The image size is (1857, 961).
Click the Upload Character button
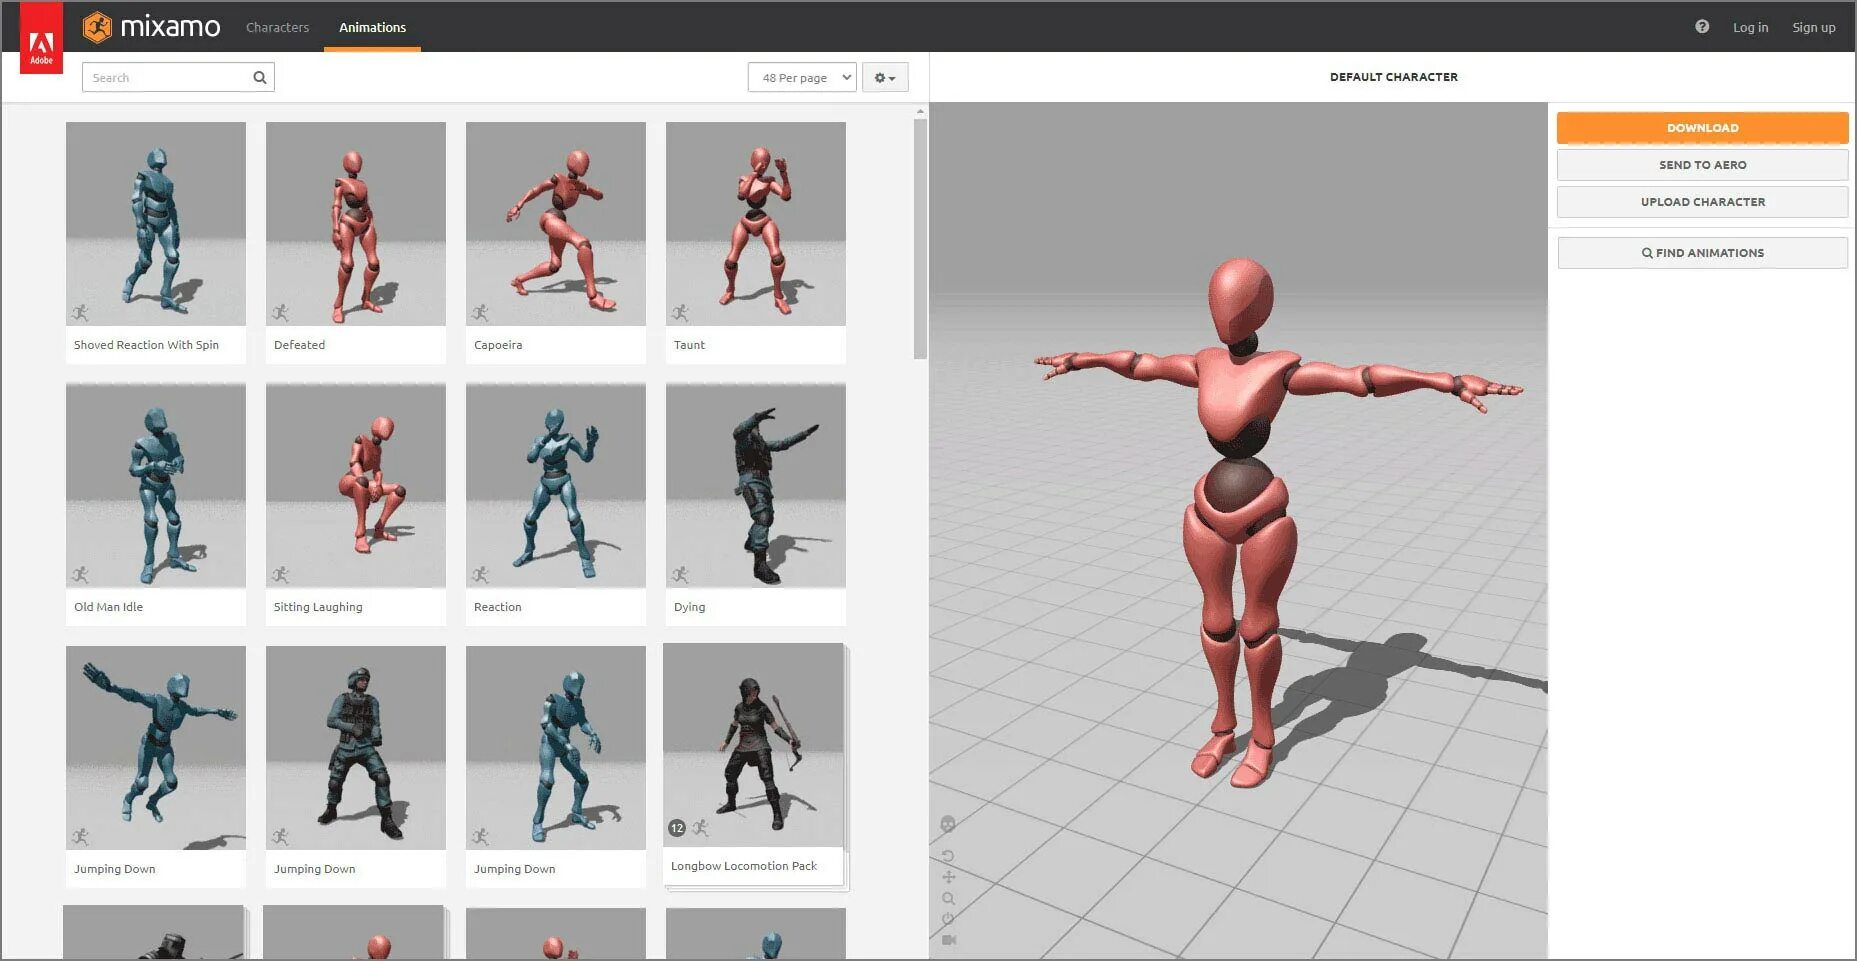point(1702,202)
